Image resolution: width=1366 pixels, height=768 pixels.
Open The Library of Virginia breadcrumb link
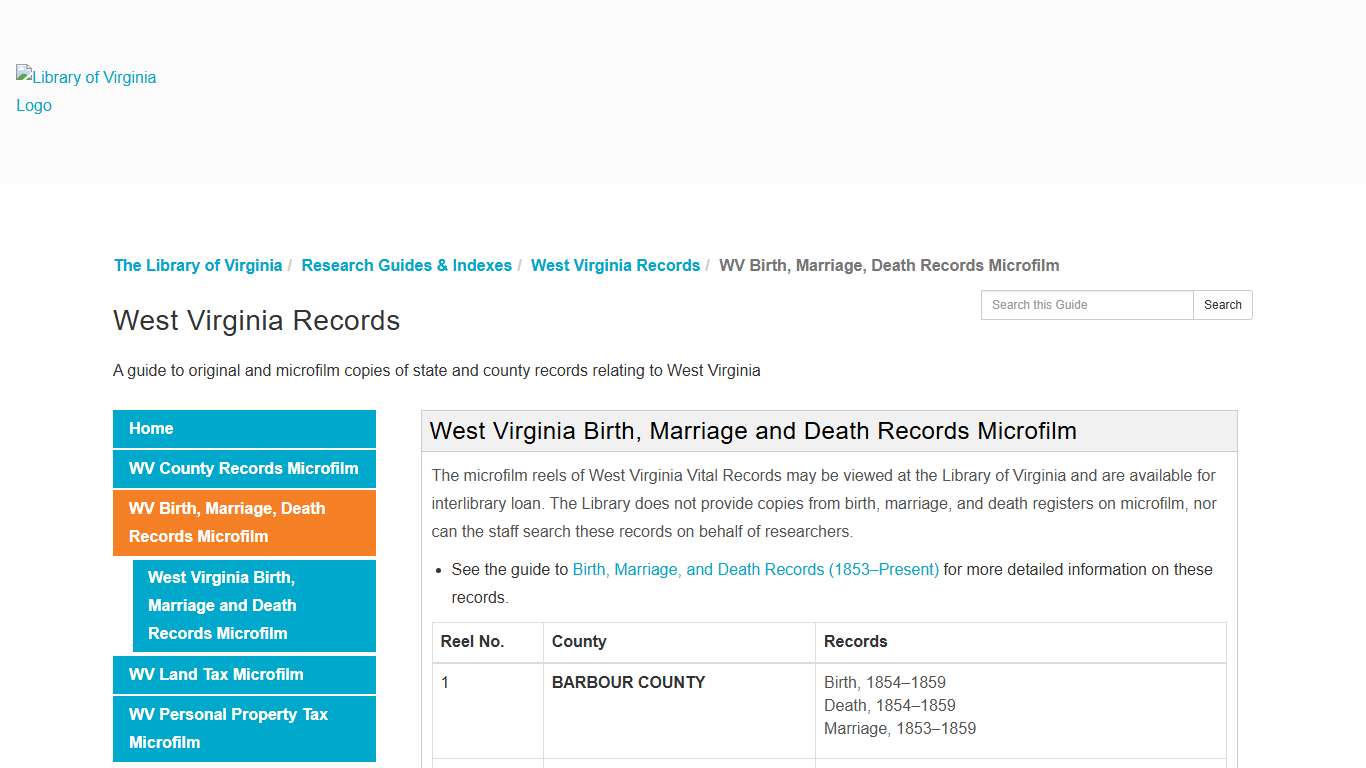[197, 265]
